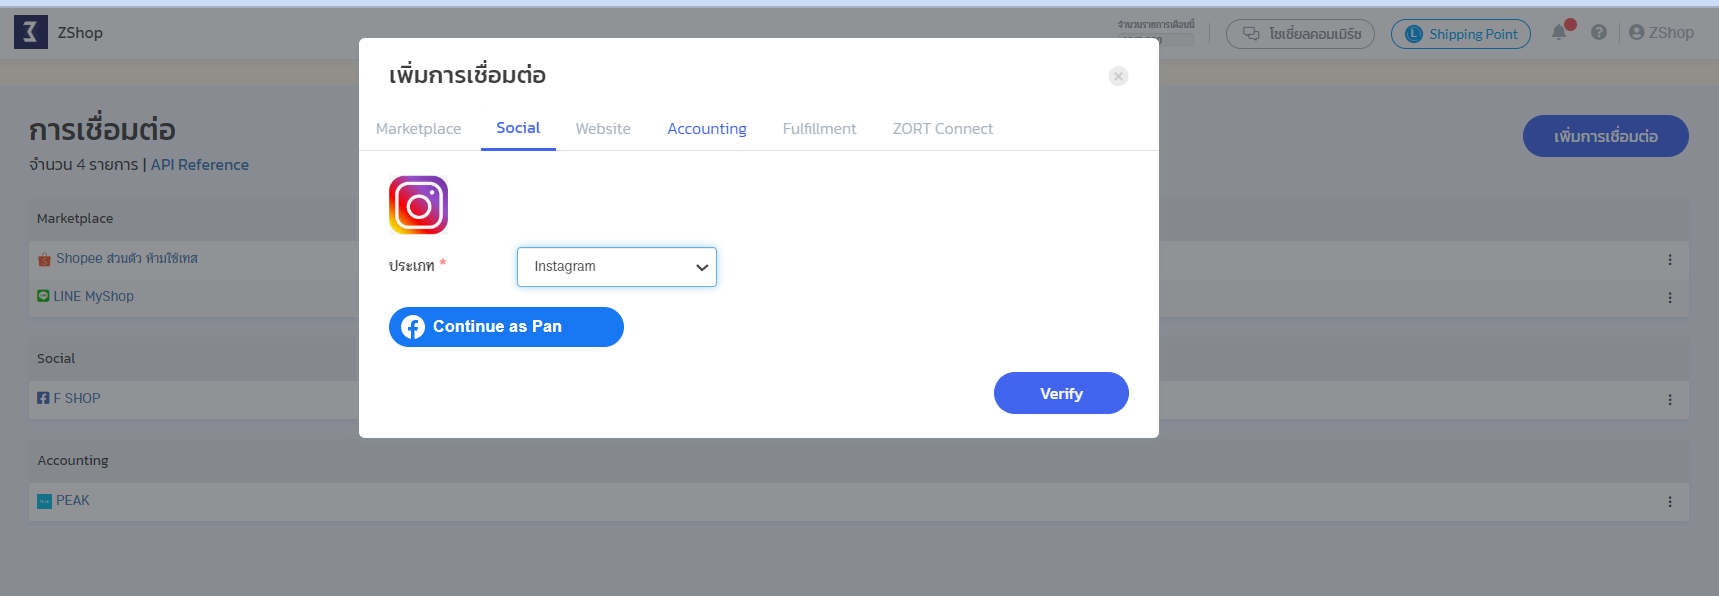Expand the Instagram type dropdown
Screen dimensions: 1719x596
click(616, 267)
